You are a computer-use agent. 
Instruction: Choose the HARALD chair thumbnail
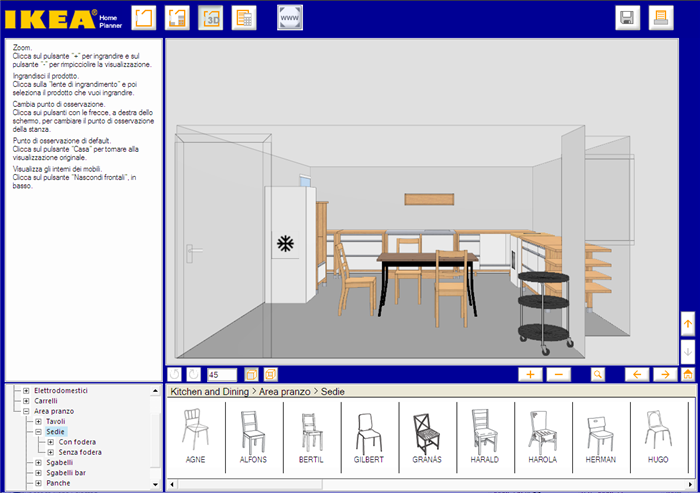click(485, 436)
